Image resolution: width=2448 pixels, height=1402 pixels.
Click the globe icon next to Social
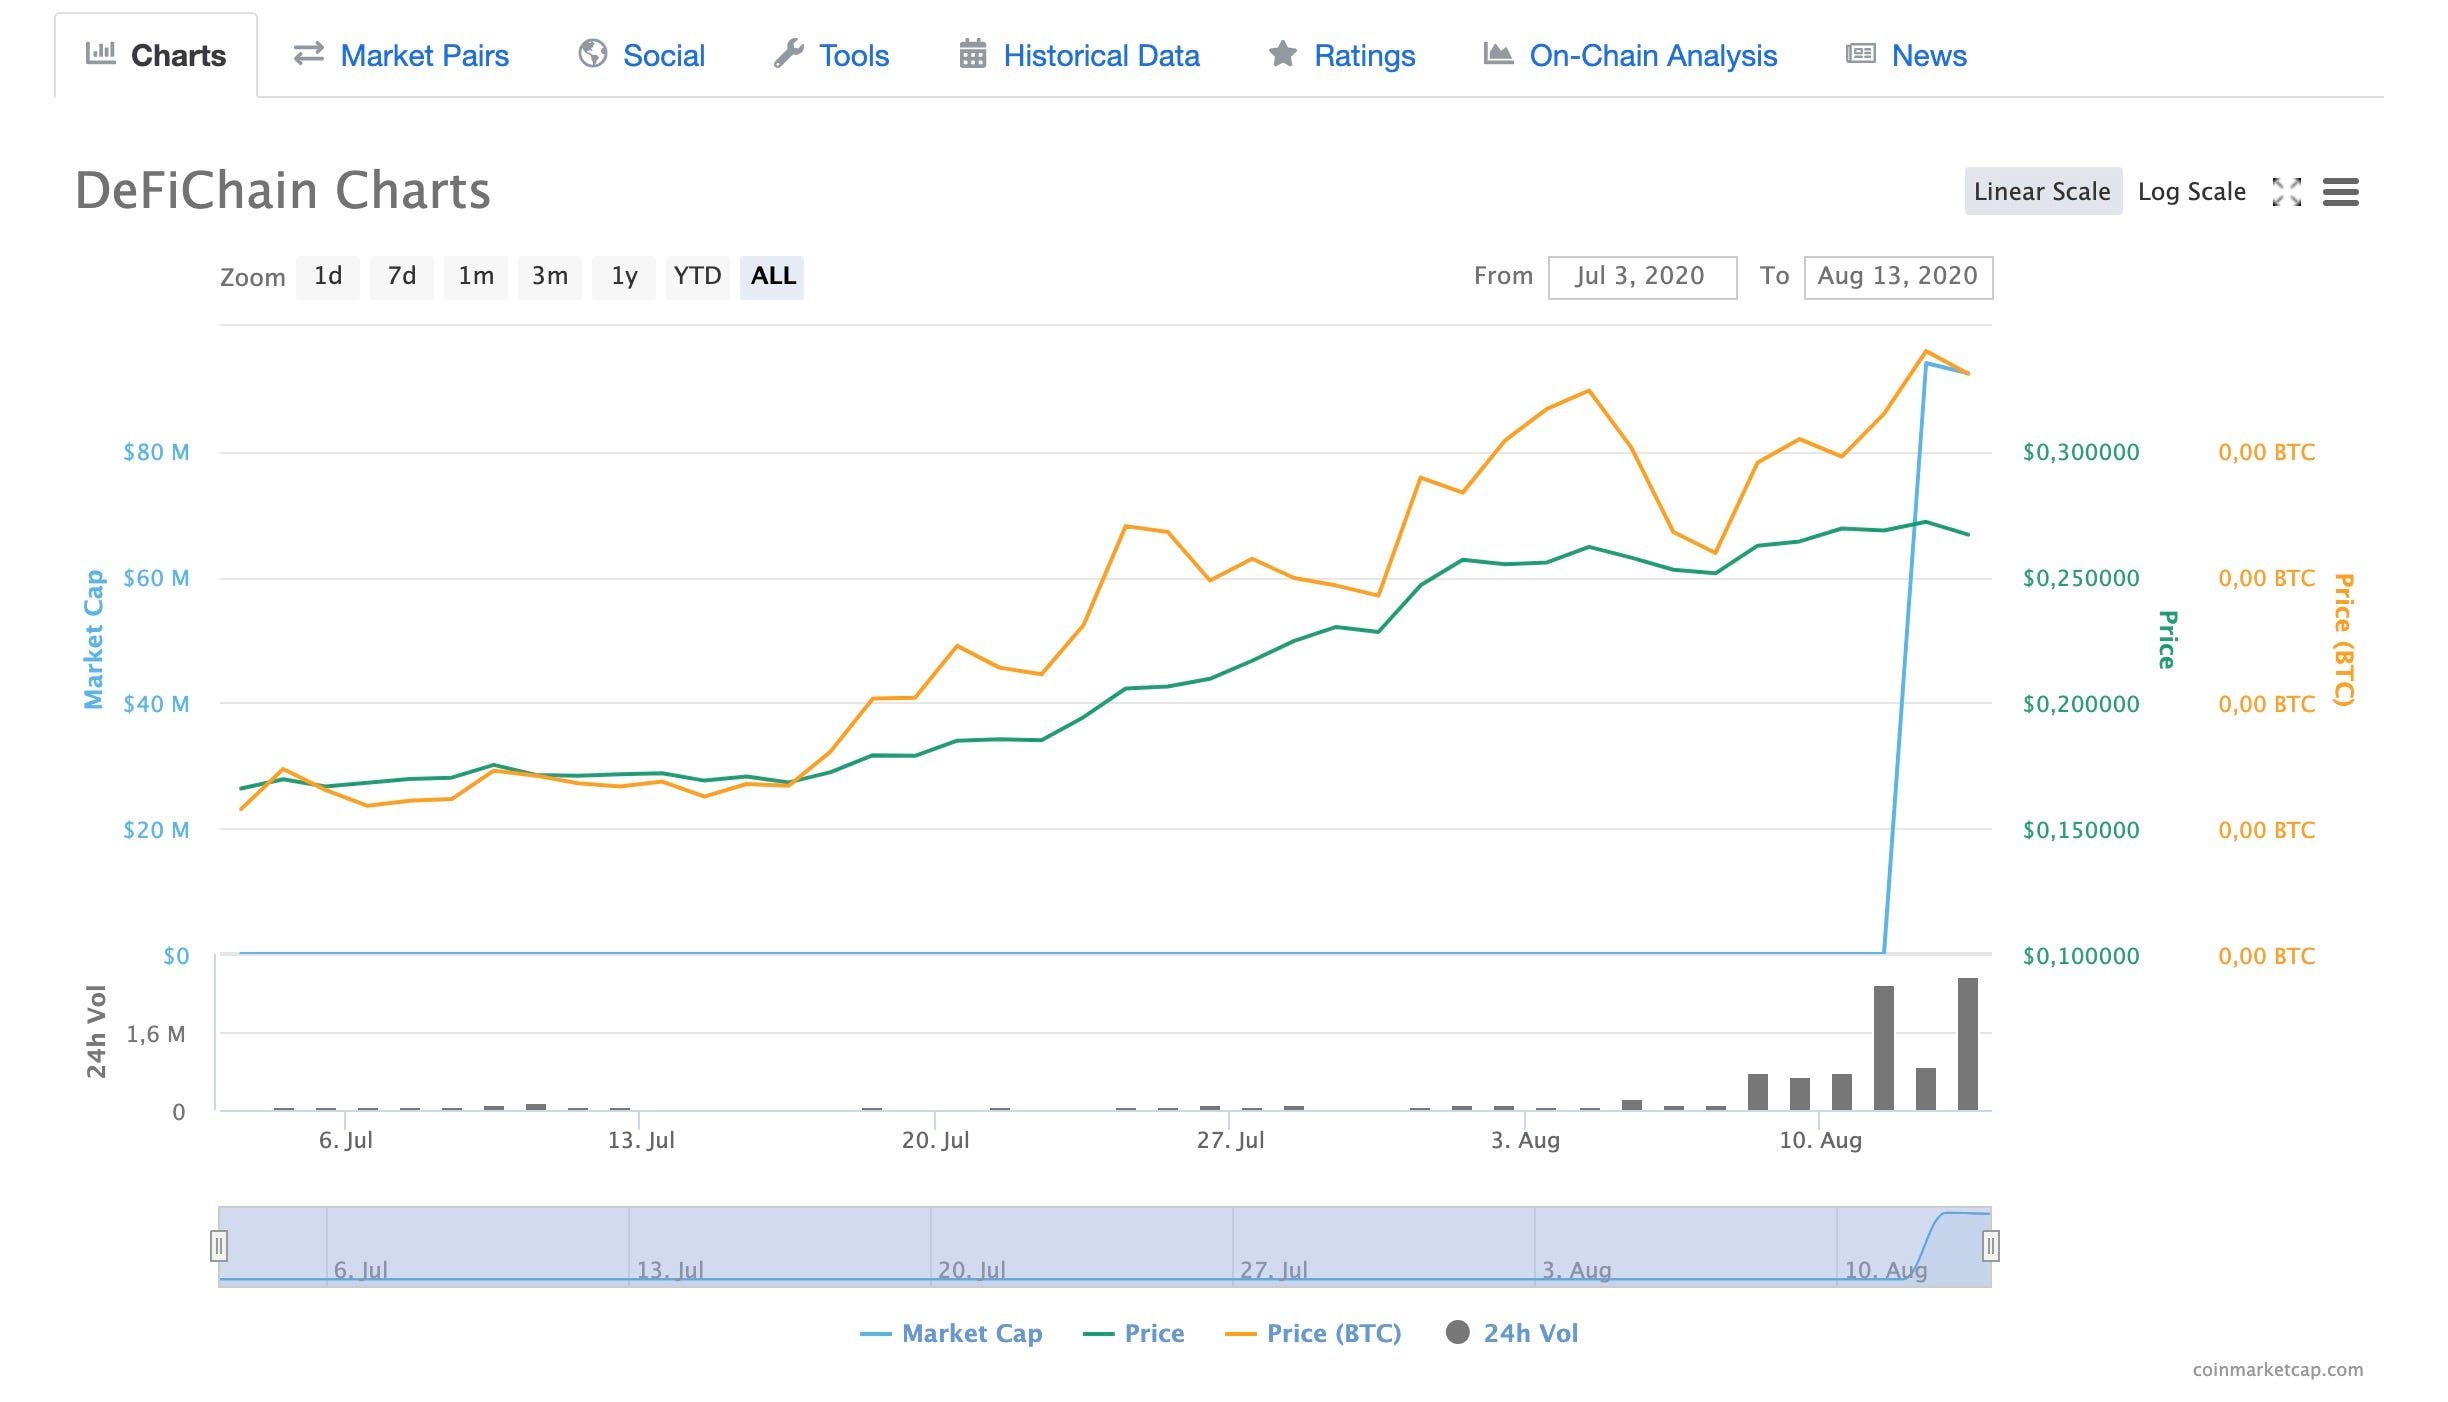tap(593, 53)
